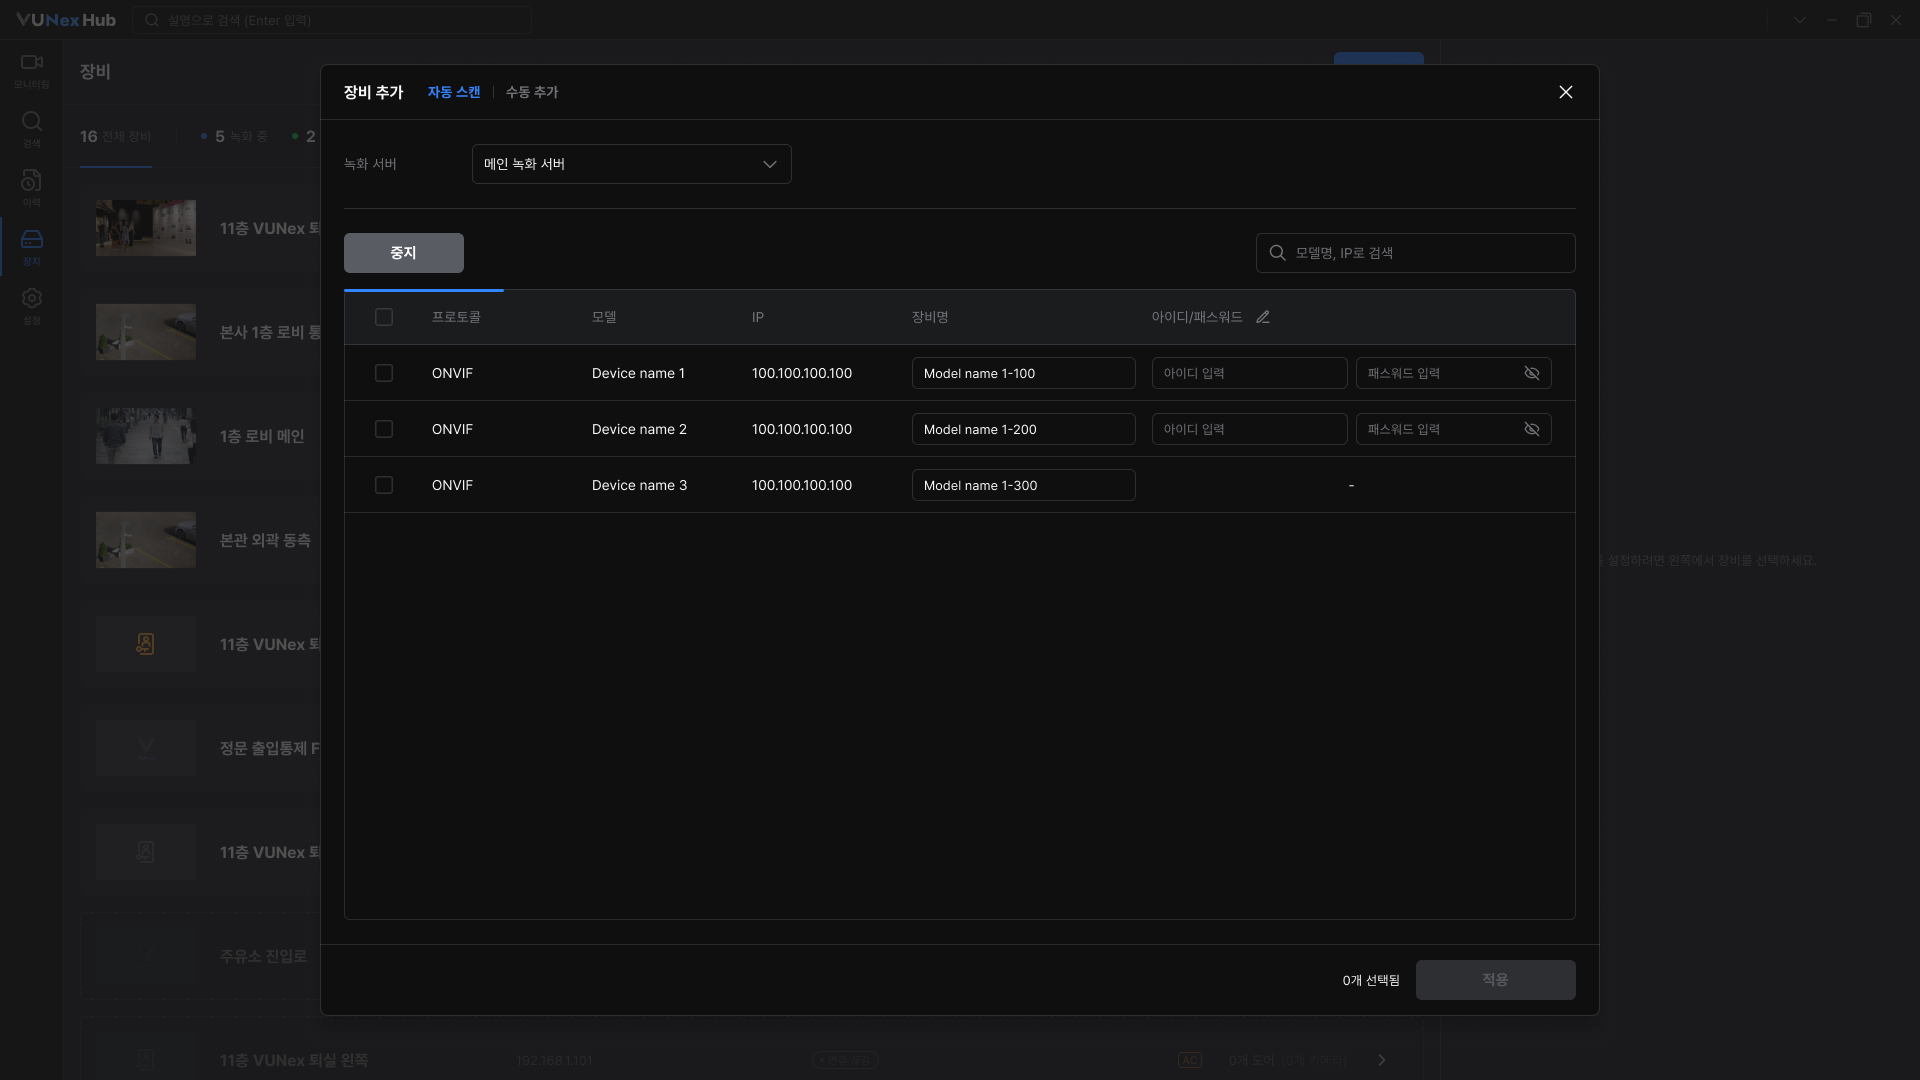The width and height of the screenshot is (1920, 1080).
Task: Click the 프로토콜 column header
Action: click(456, 317)
